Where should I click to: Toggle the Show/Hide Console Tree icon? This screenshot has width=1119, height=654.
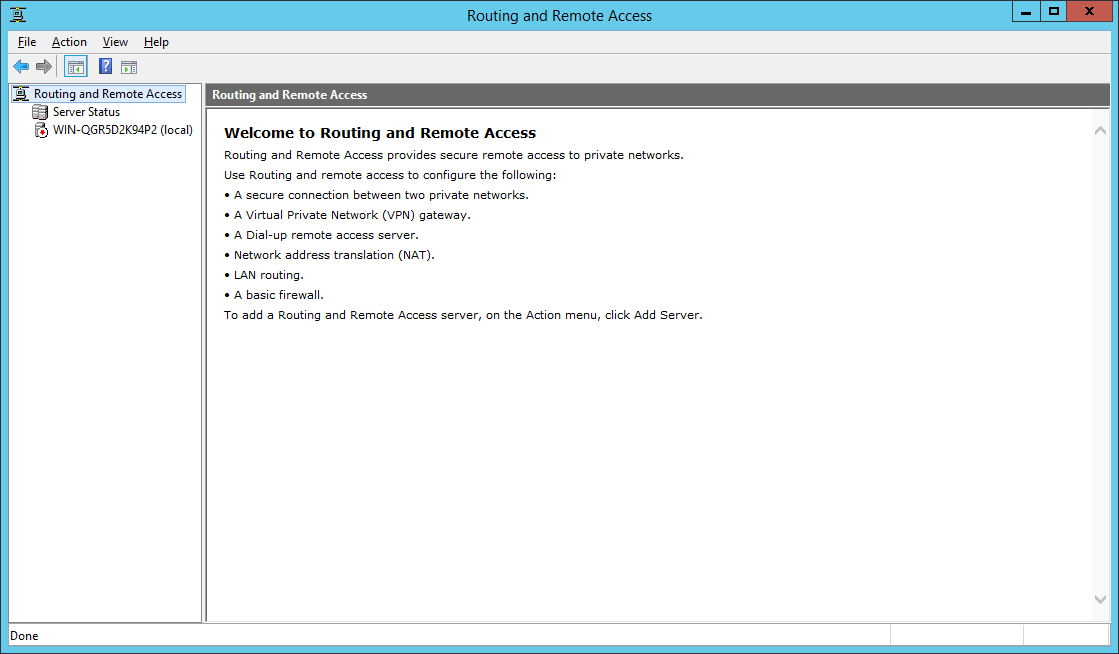[76, 67]
